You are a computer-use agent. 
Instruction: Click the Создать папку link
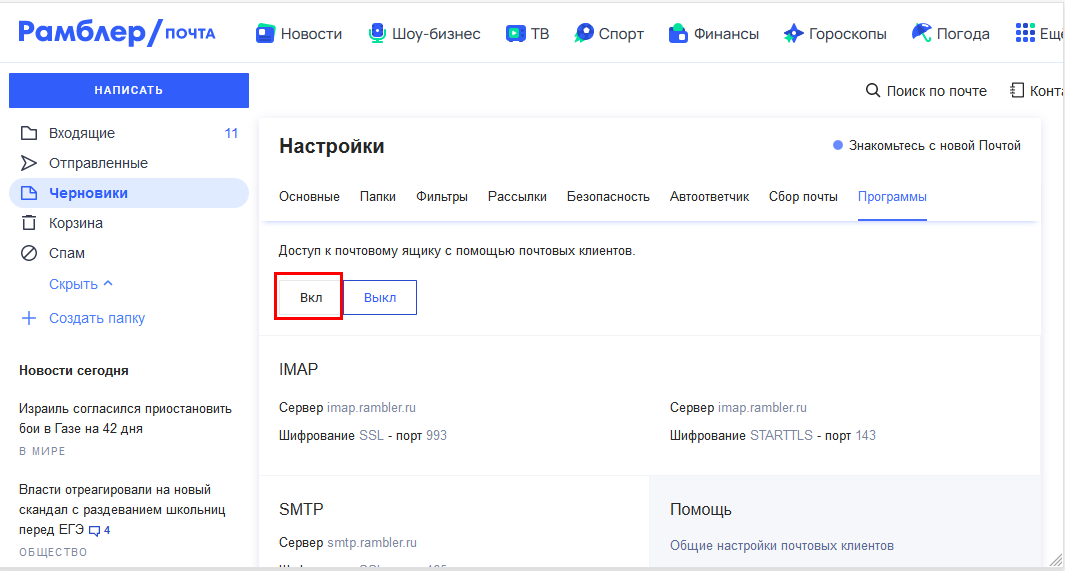pyautogui.click(x=96, y=318)
